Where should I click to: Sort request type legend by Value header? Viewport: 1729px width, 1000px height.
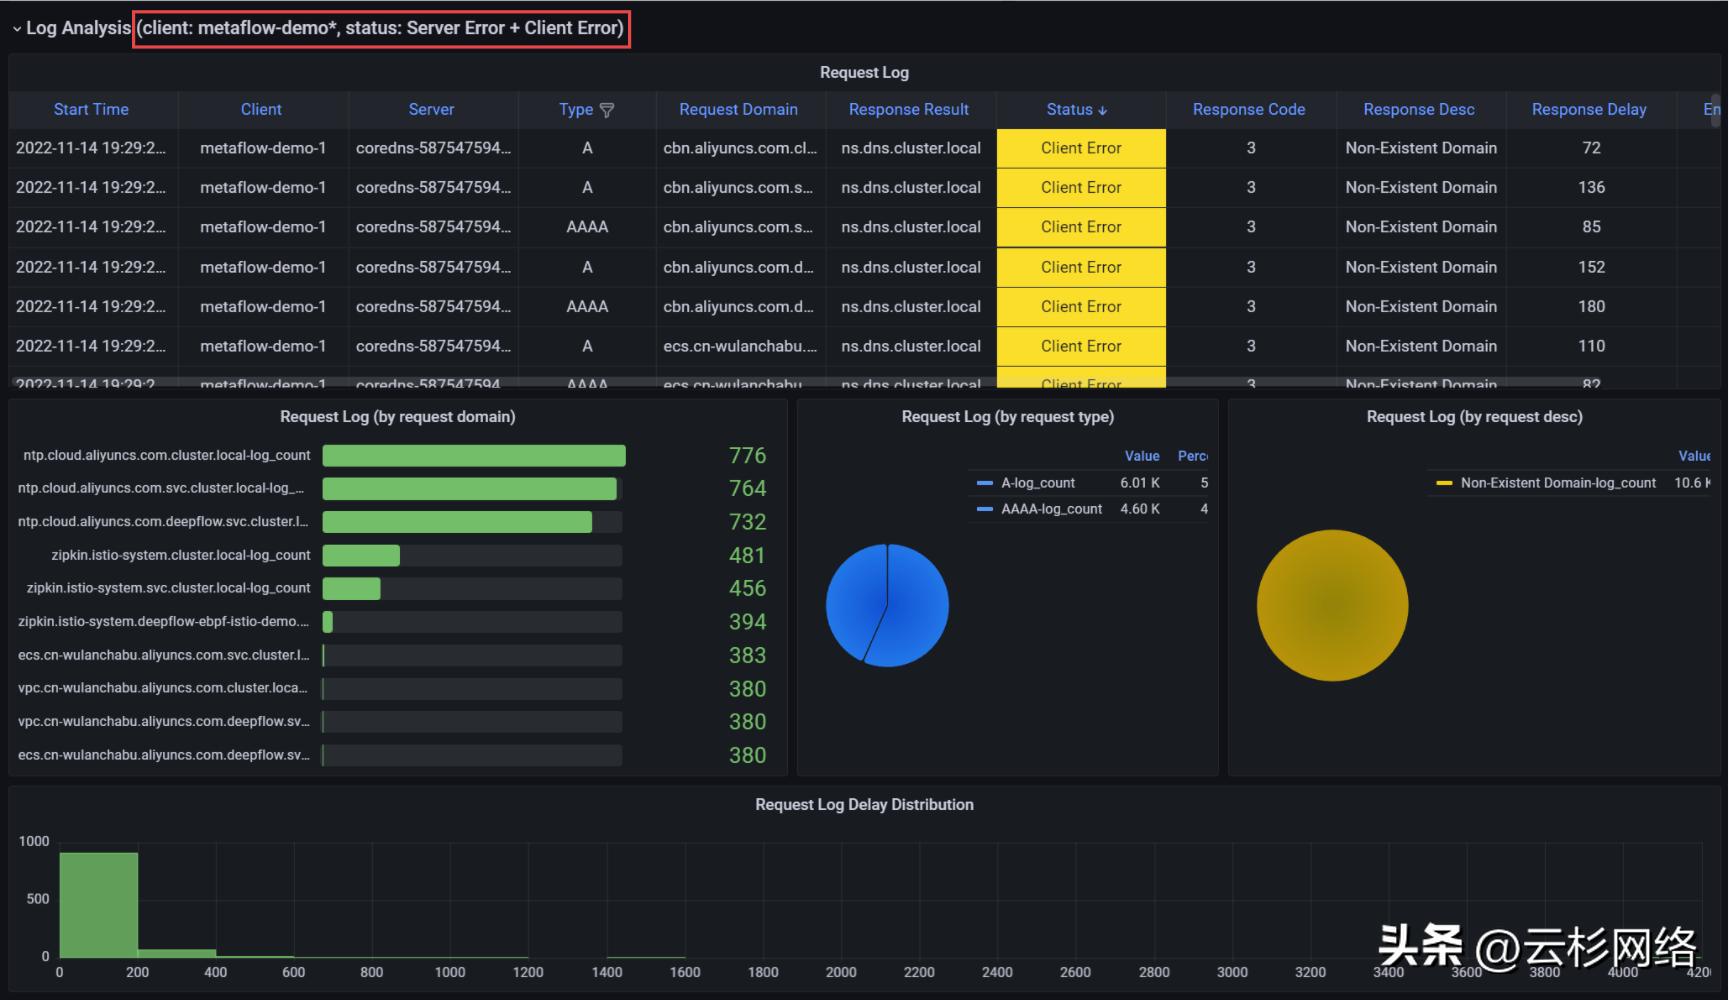click(x=1142, y=456)
